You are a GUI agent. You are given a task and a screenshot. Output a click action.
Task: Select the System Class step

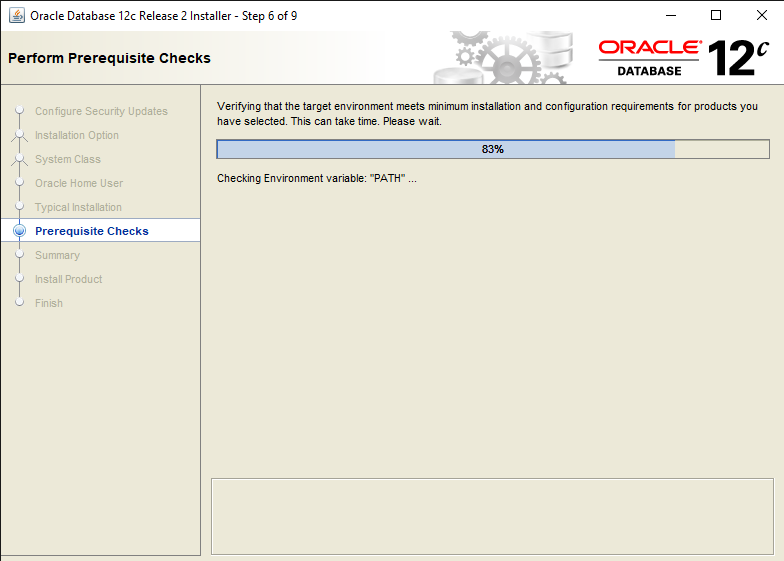pyautogui.click(x=68, y=159)
